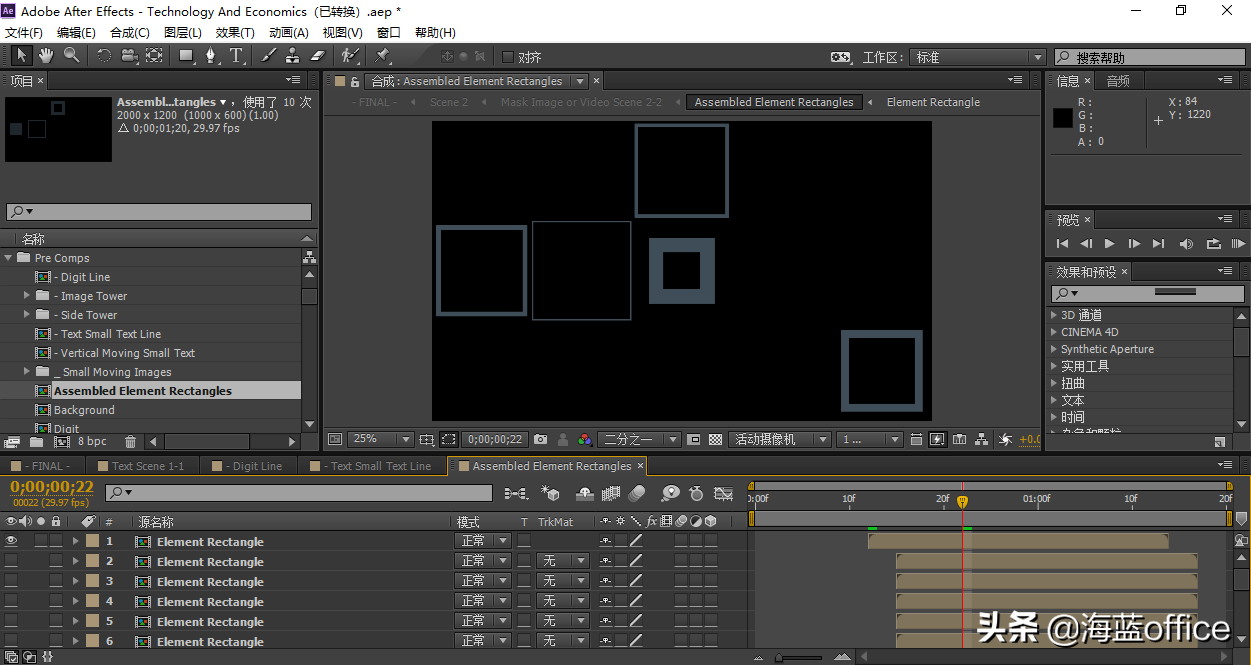Select the Zoom magnifier tool
The width and height of the screenshot is (1251, 665).
pyautogui.click(x=72, y=56)
